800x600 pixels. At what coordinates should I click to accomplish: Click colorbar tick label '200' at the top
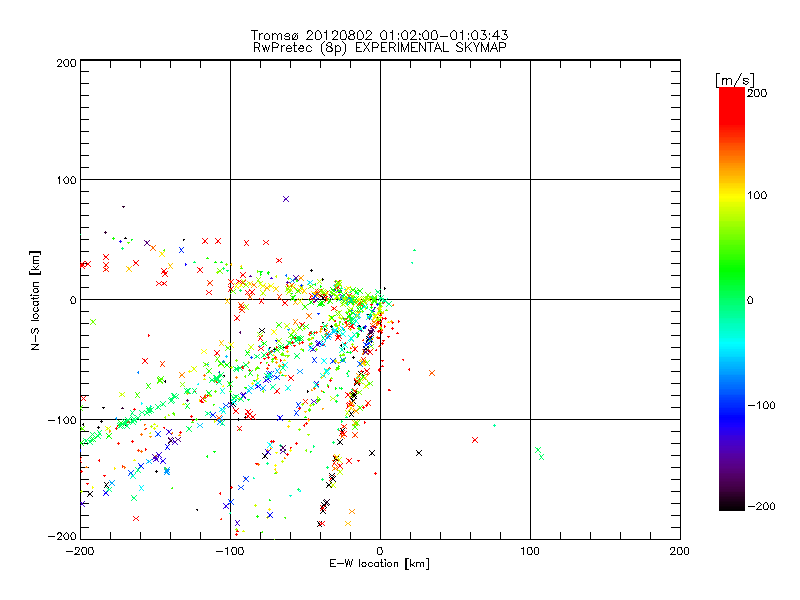click(757, 93)
